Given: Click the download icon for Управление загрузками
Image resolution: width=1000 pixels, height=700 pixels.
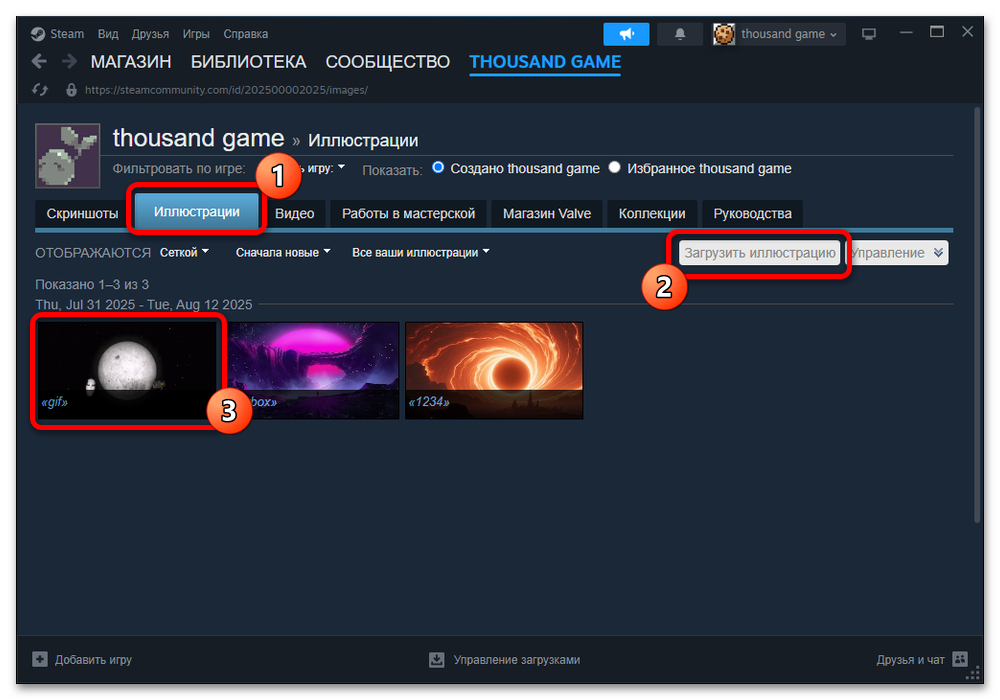Looking at the screenshot, I should [436, 659].
